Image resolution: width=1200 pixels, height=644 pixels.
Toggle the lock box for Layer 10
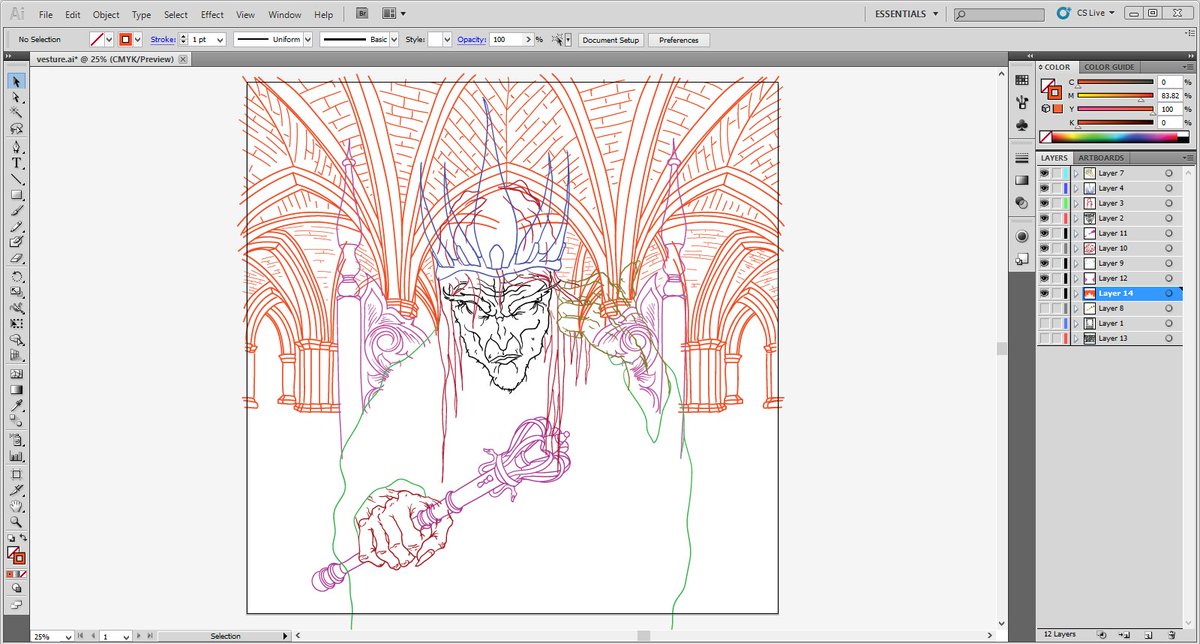1056,248
